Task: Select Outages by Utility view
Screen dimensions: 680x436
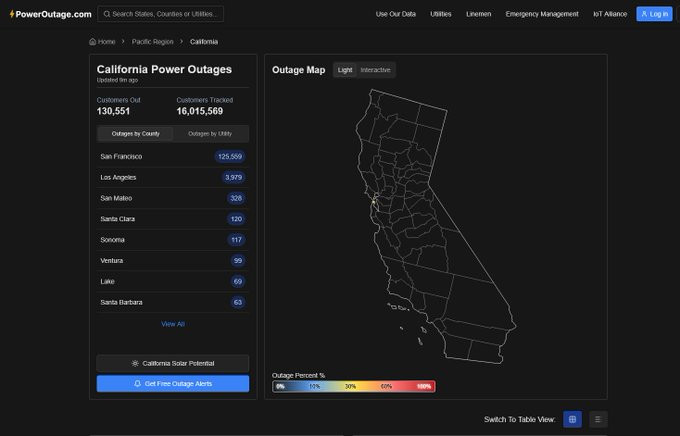Action: (210, 133)
